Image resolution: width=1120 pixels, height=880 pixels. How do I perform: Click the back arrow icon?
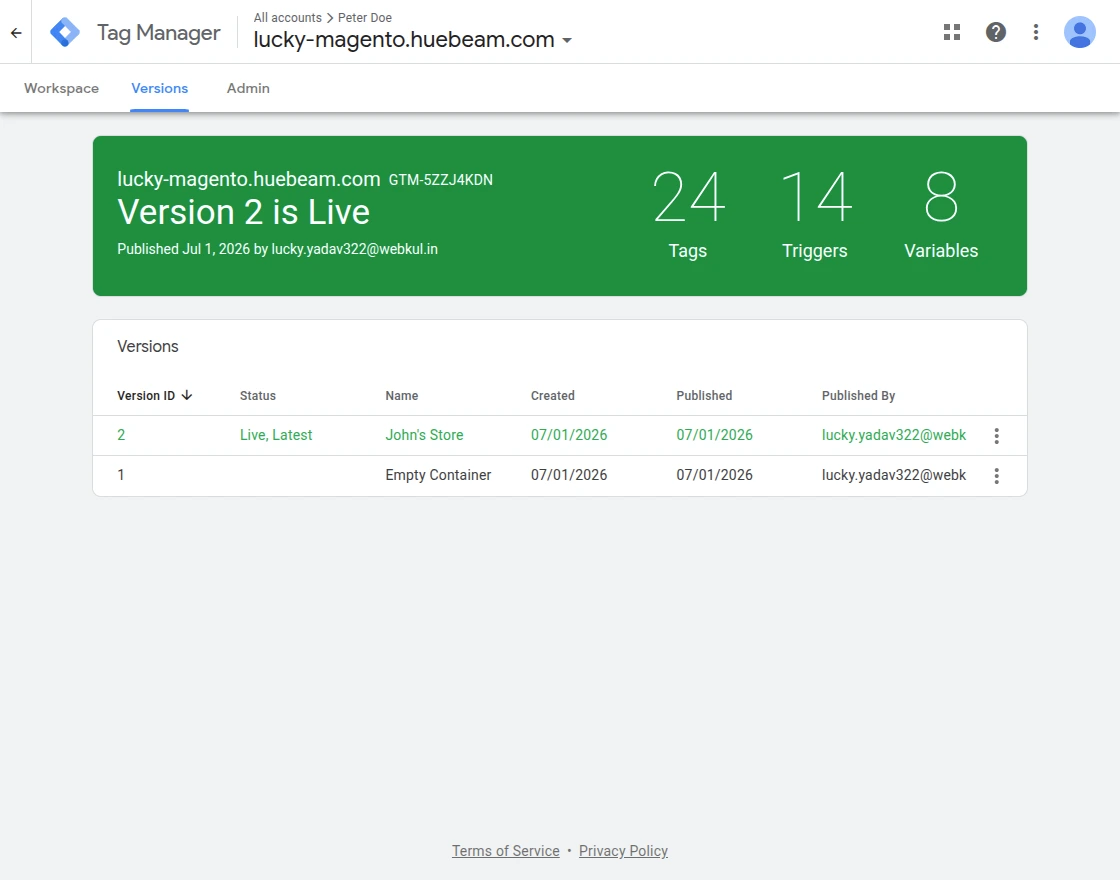16,32
